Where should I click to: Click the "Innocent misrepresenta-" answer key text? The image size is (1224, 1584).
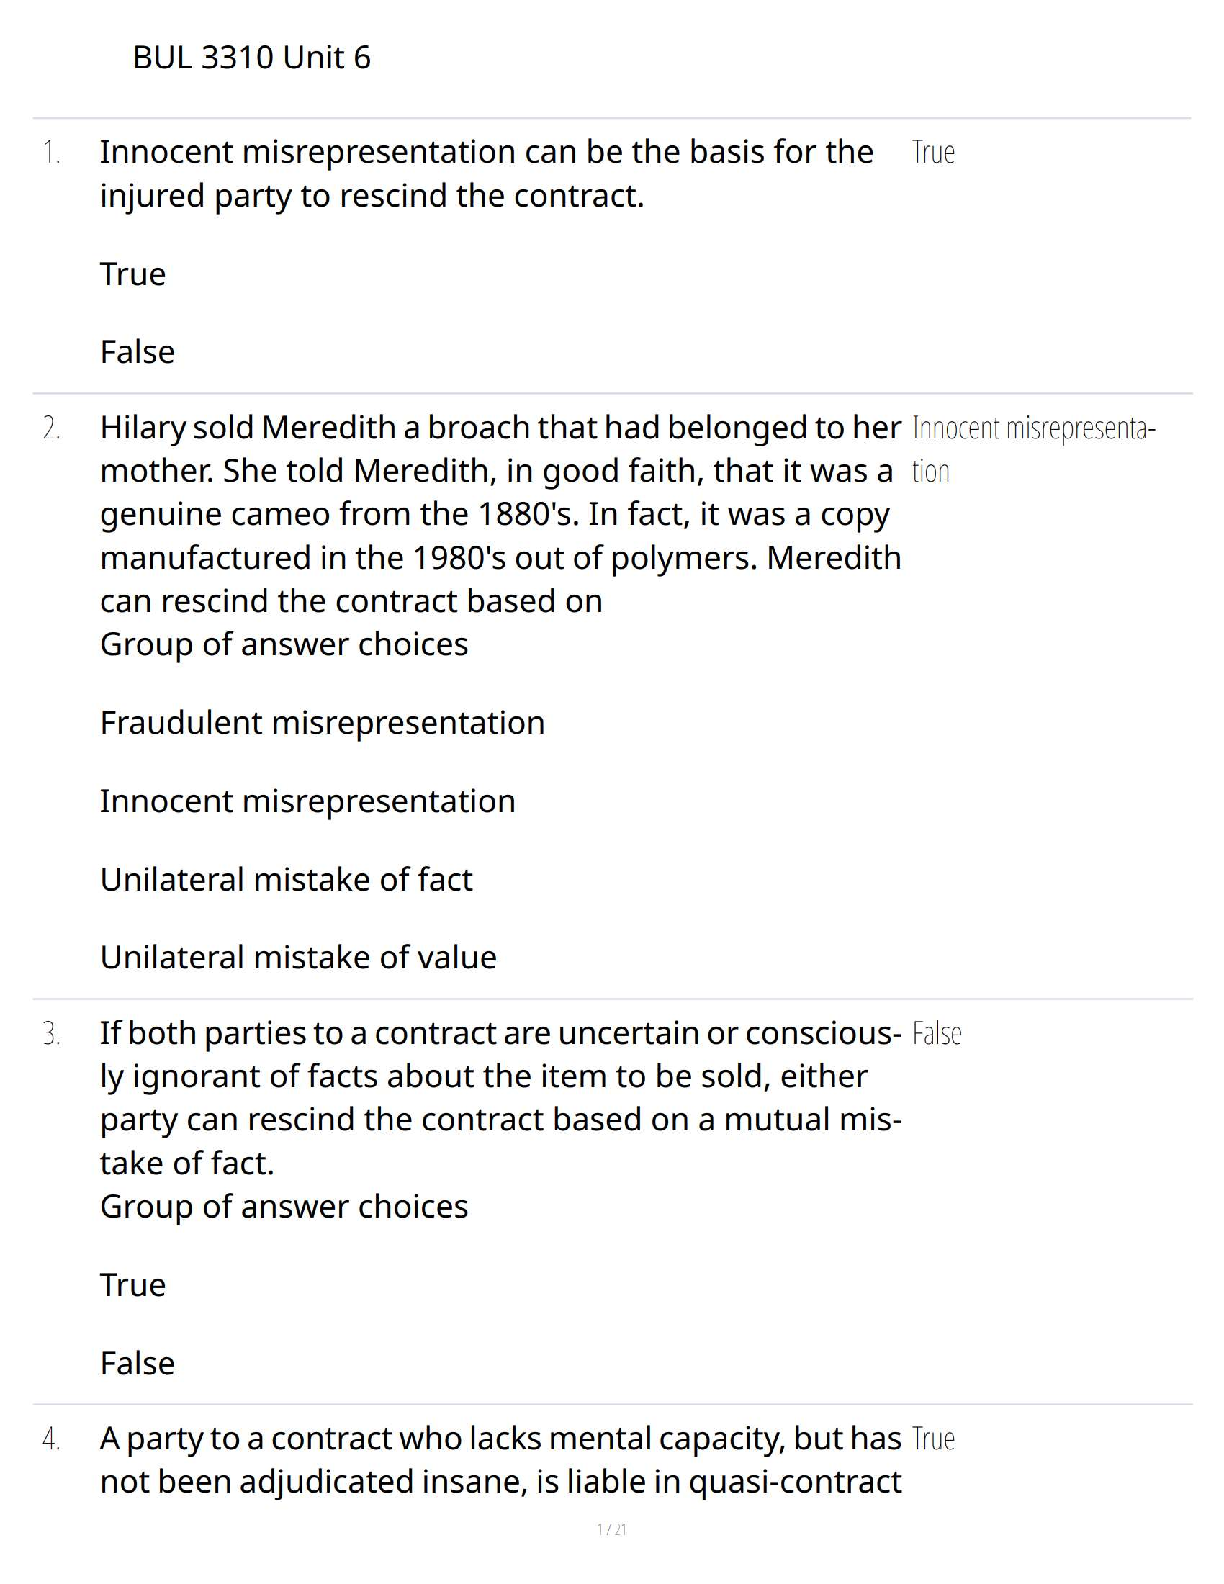[1033, 429]
